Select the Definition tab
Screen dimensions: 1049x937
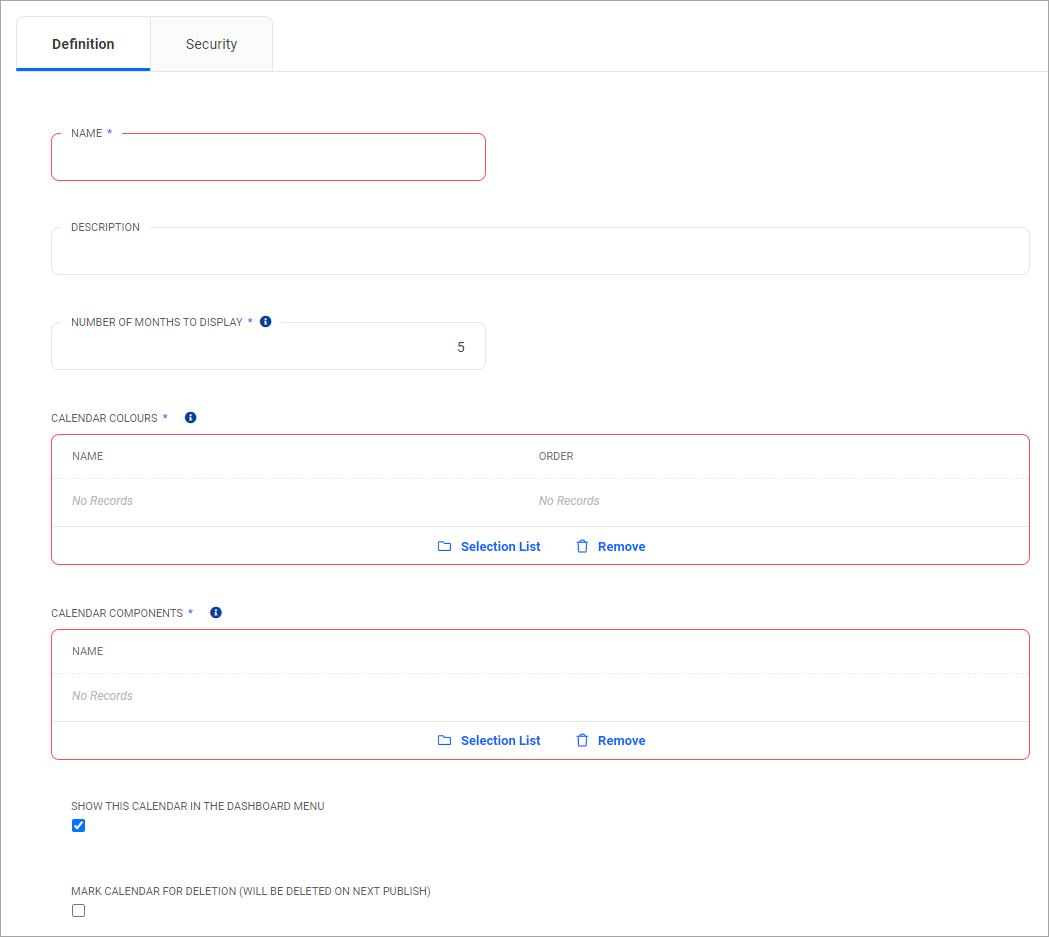(83, 43)
